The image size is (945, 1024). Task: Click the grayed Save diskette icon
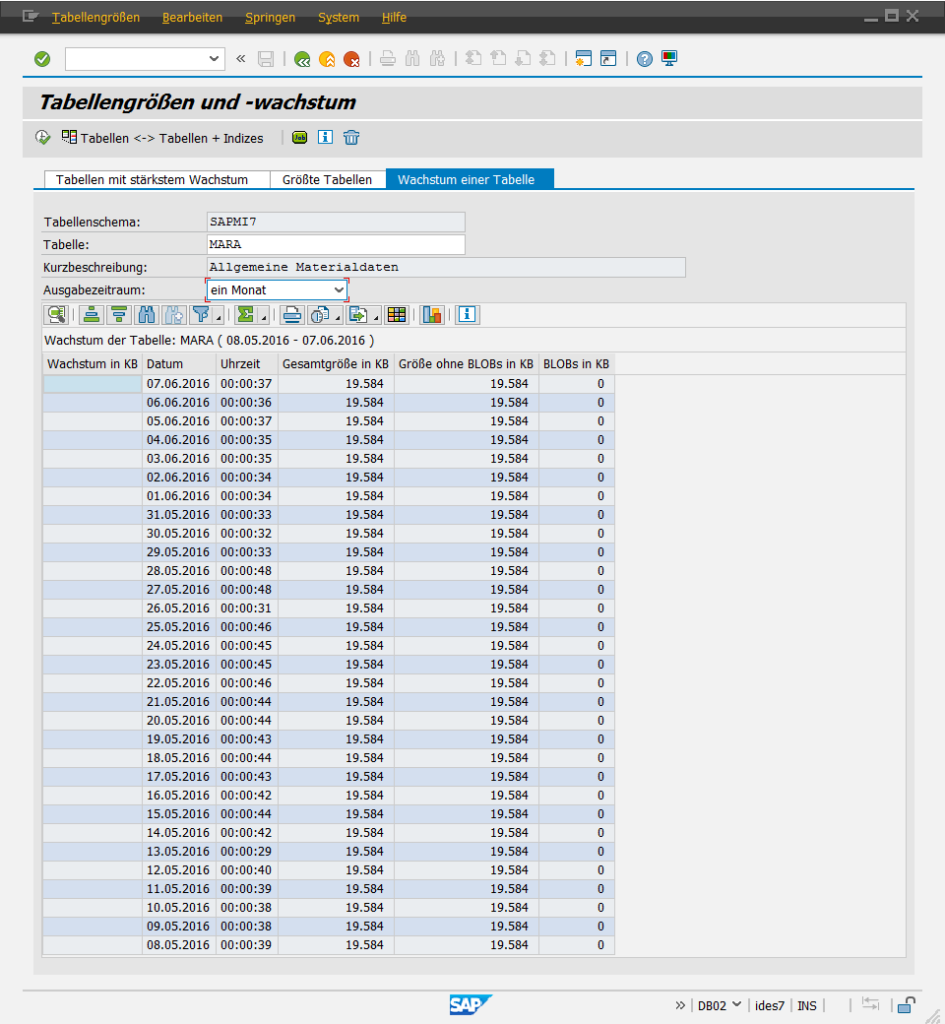tap(266, 59)
